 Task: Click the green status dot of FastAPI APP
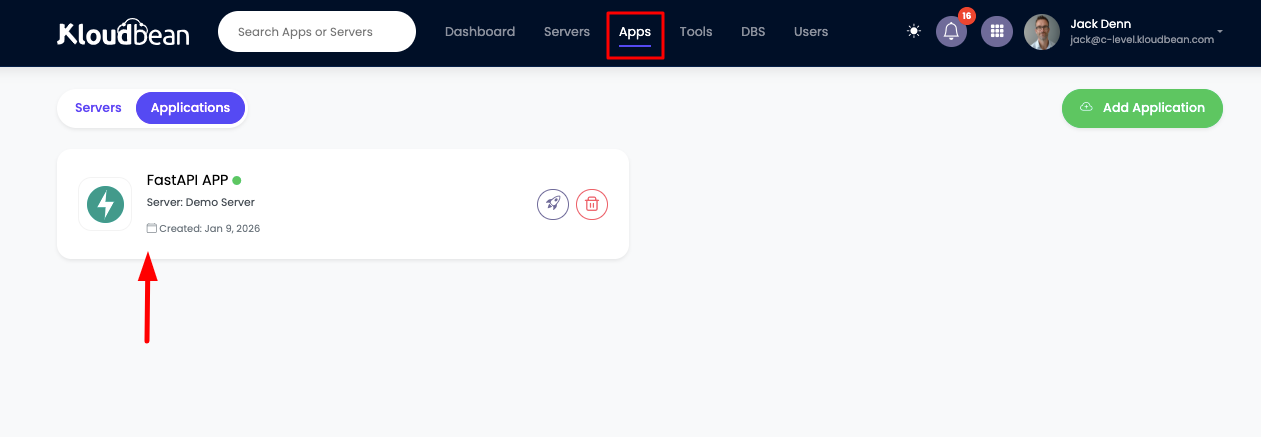click(237, 181)
